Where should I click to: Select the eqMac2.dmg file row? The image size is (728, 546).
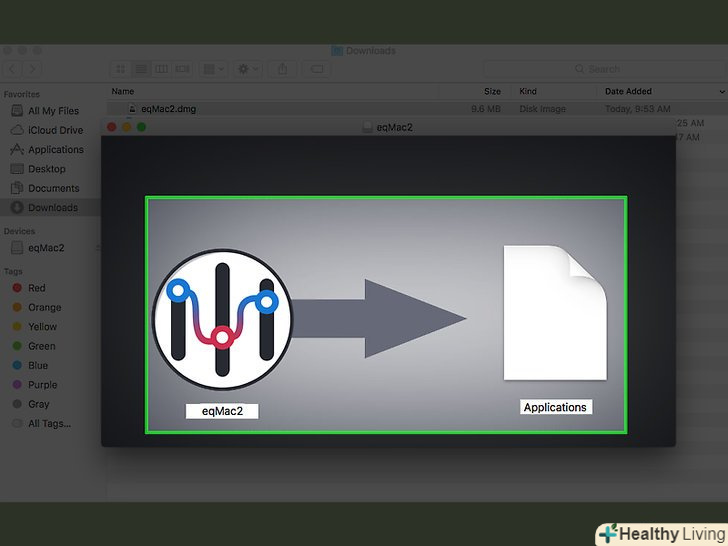pyautogui.click(x=417, y=109)
